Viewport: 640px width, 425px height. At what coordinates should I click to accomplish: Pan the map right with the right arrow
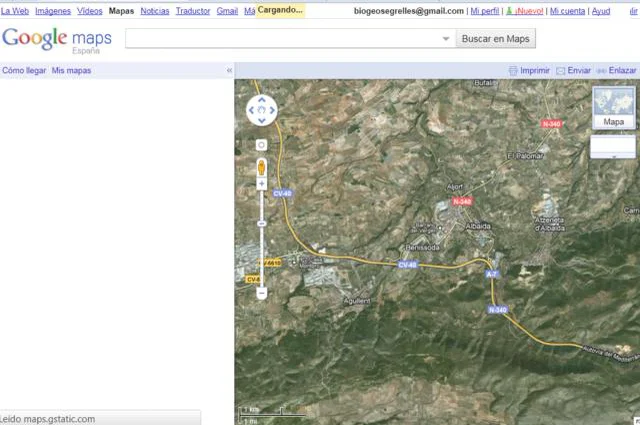[272, 110]
